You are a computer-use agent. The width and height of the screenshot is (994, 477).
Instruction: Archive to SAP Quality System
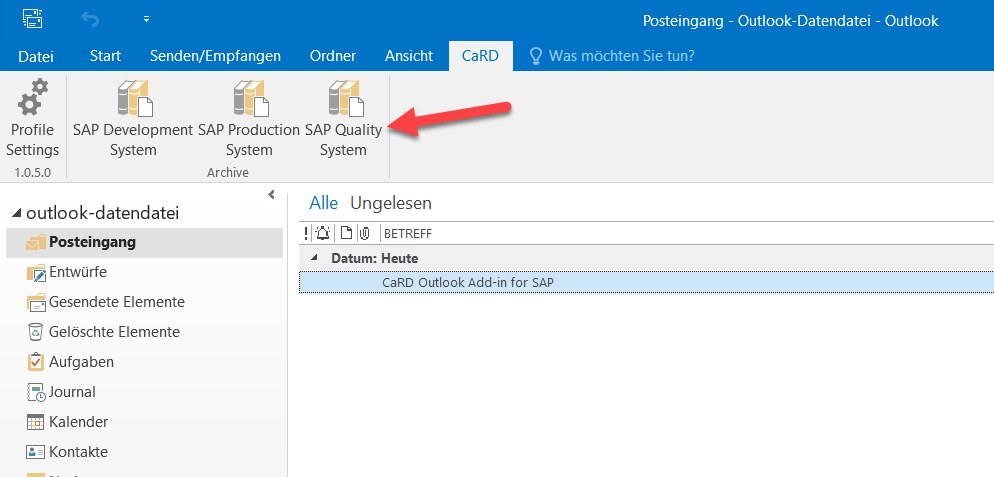343,118
